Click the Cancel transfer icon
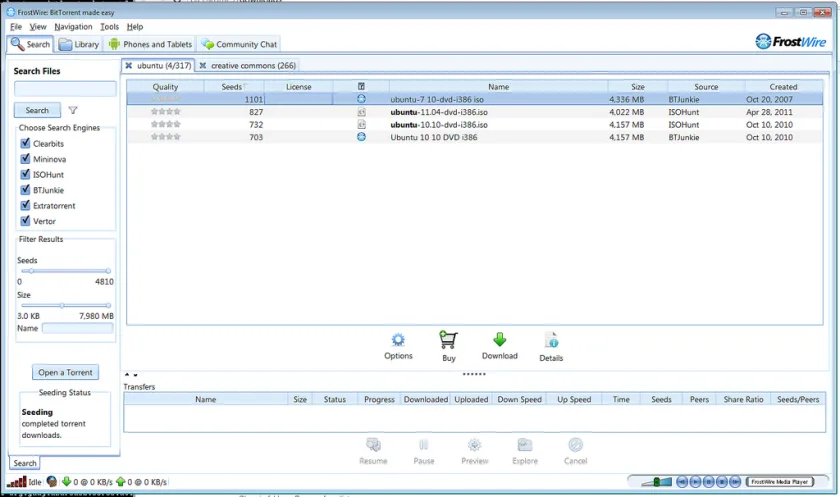The image size is (840, 497). pyautogui.click(x=575, y=445)
